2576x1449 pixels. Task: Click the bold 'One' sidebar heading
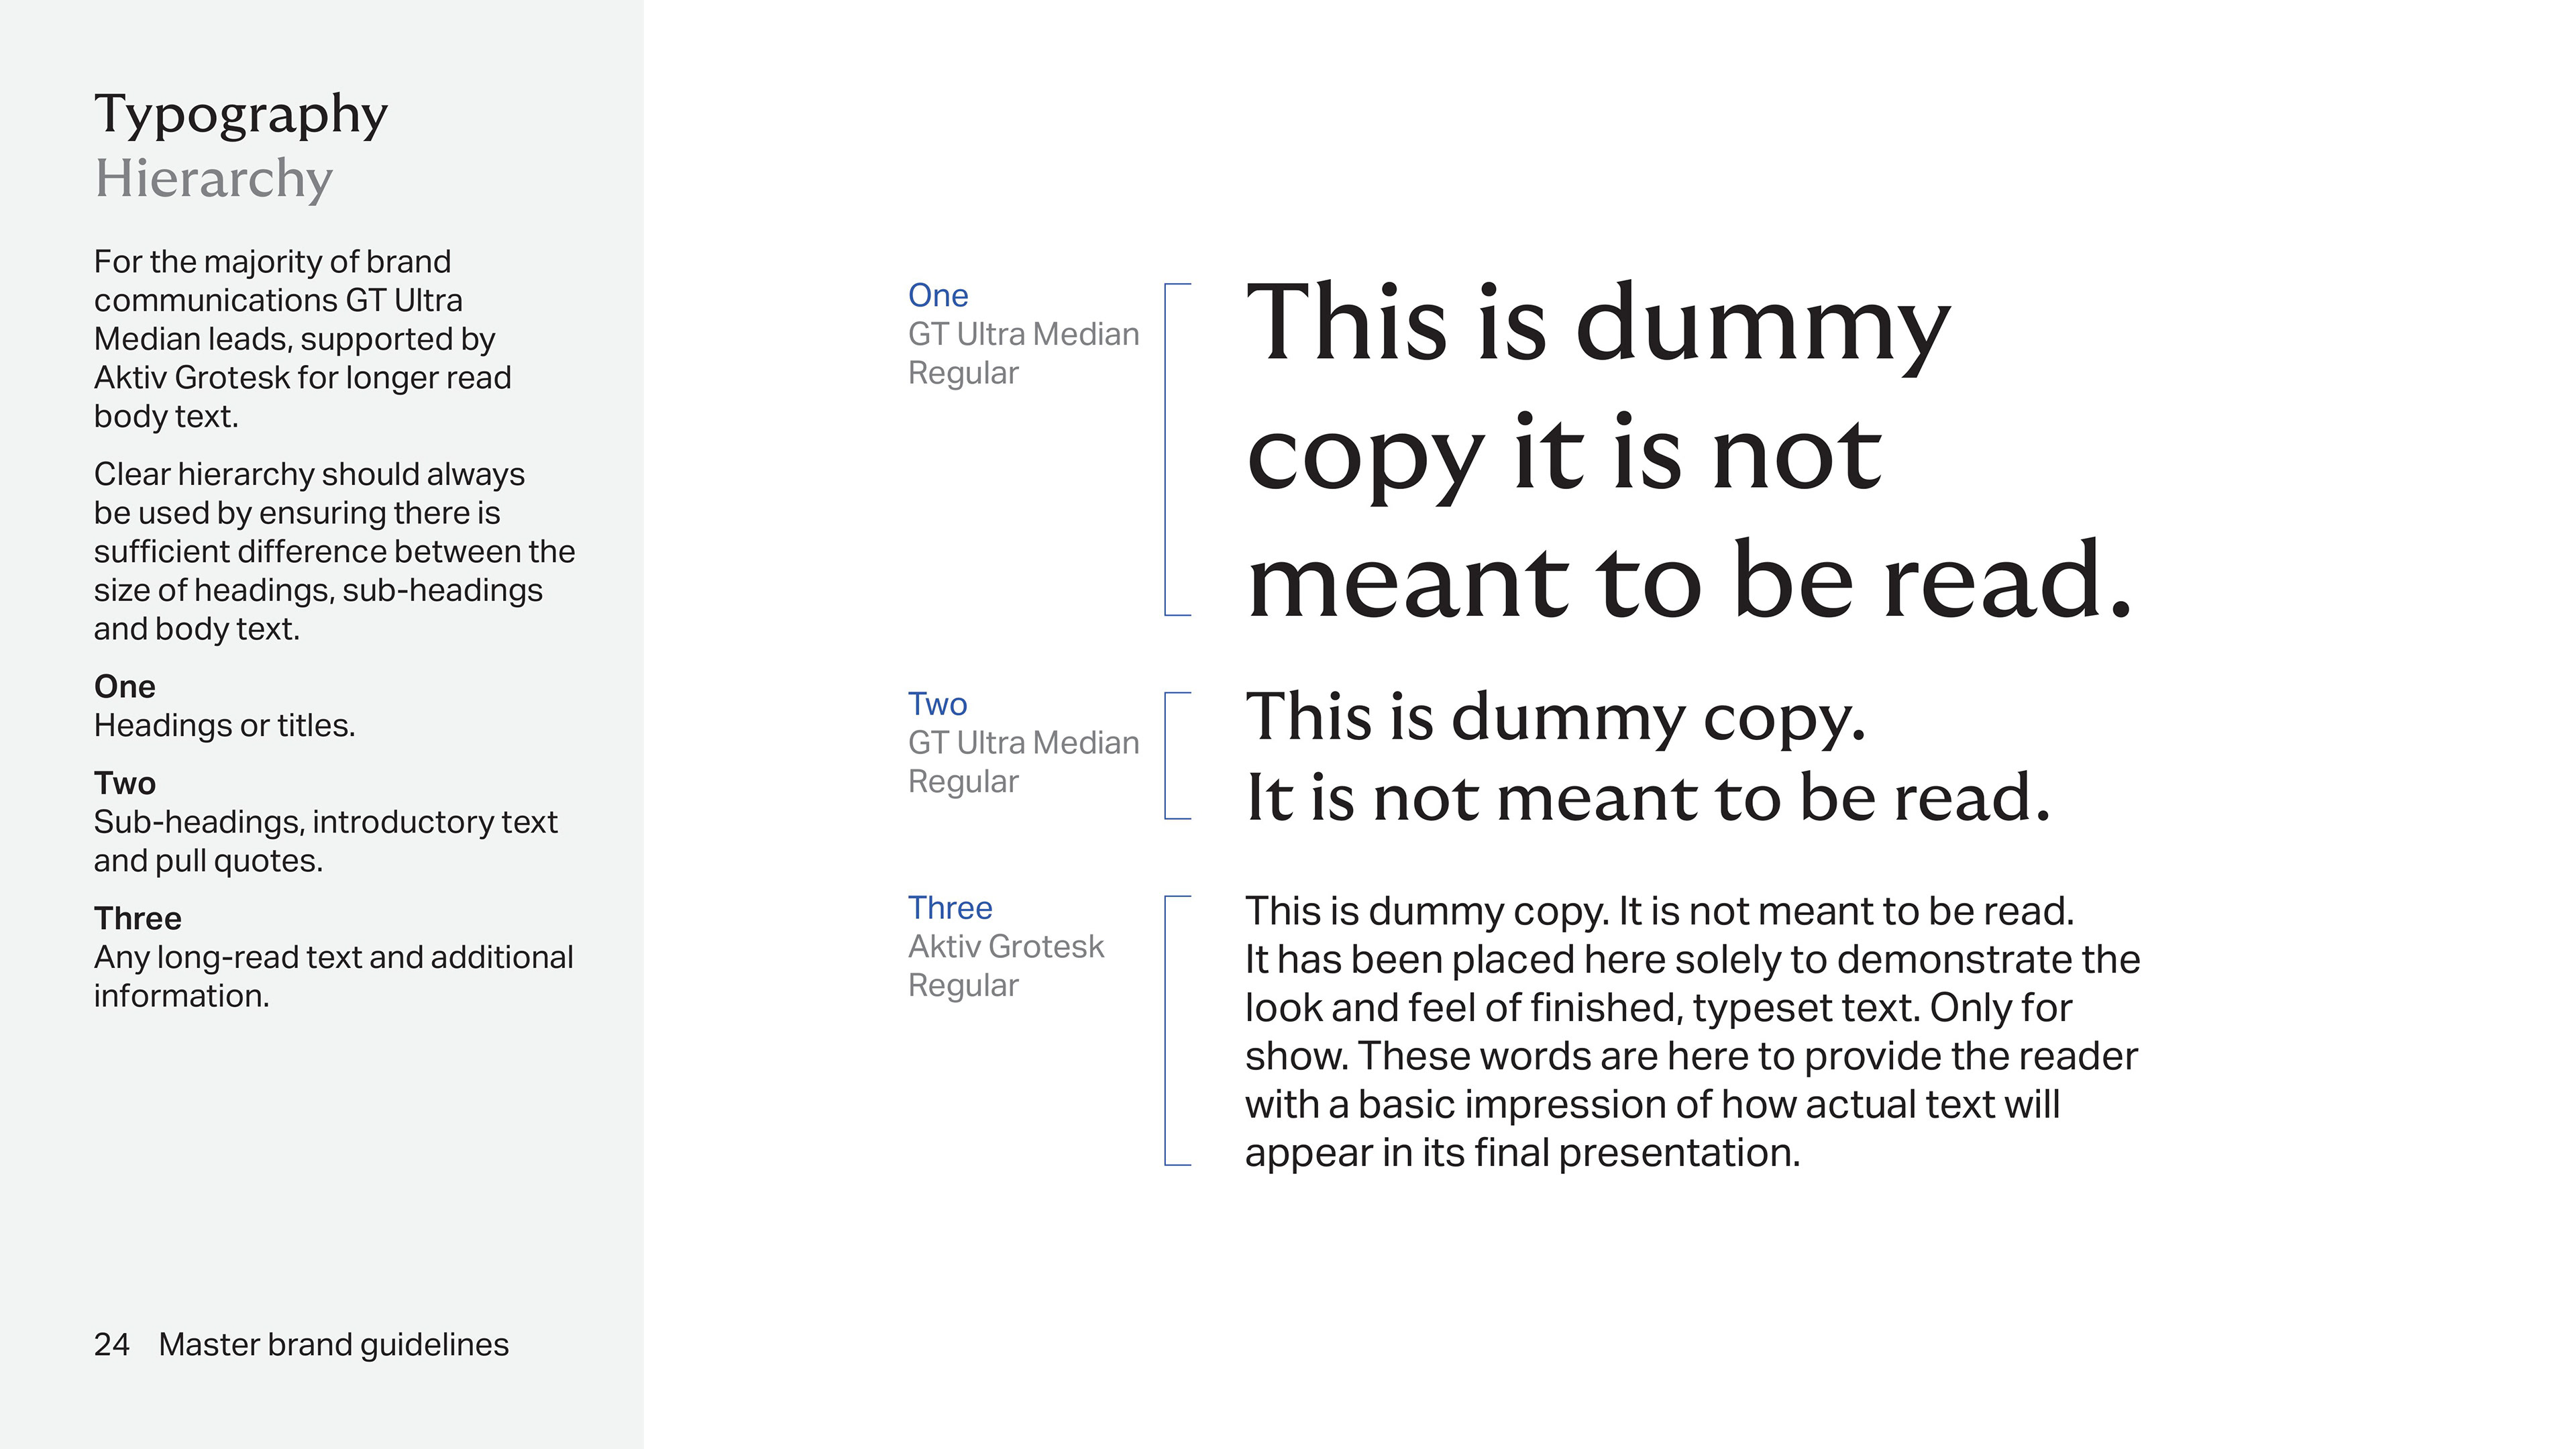coord(124,687)
